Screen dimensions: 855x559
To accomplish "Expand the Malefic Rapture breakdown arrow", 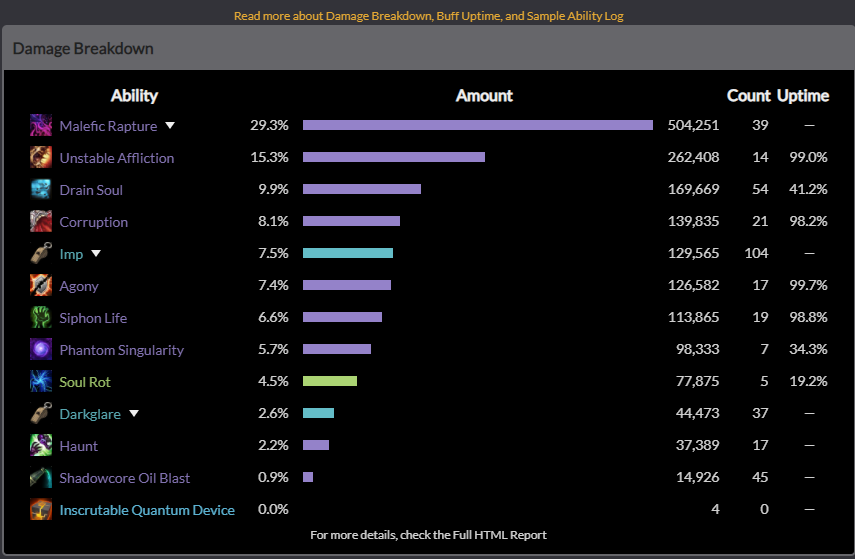I will 170,126.
